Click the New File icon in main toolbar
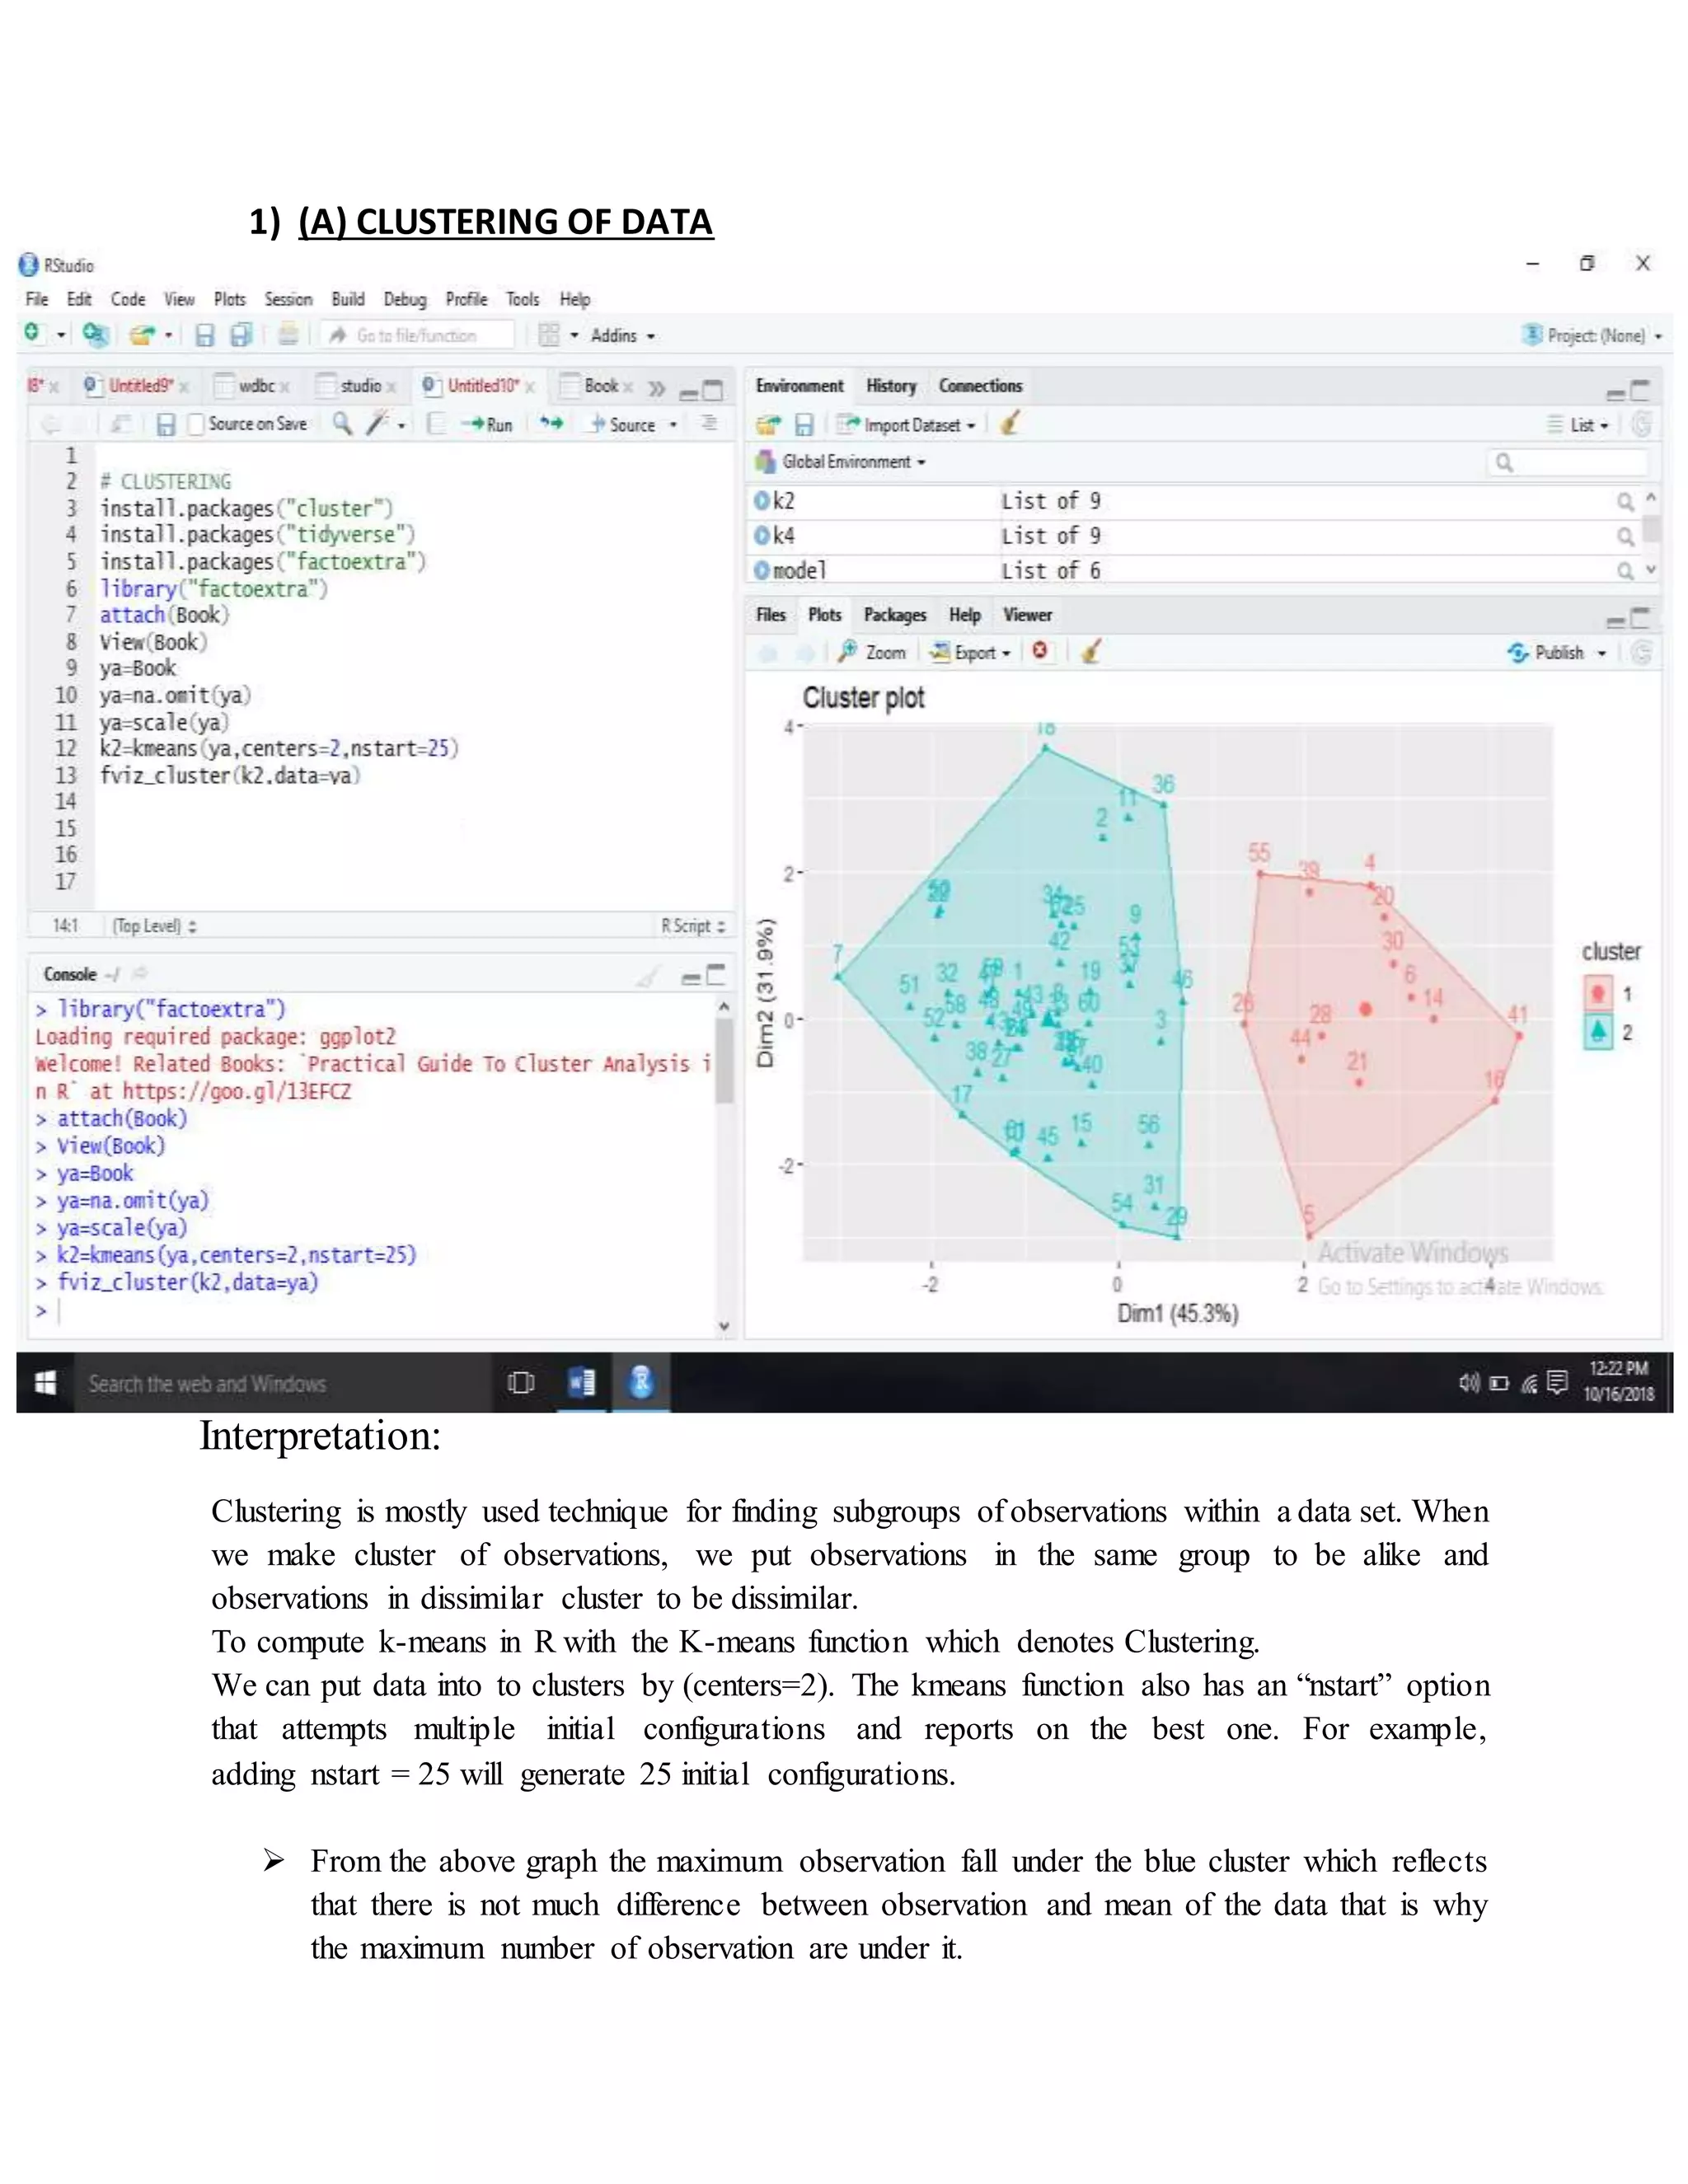Viewport: 1688px width, 2184px height. [x=34, y=333]
